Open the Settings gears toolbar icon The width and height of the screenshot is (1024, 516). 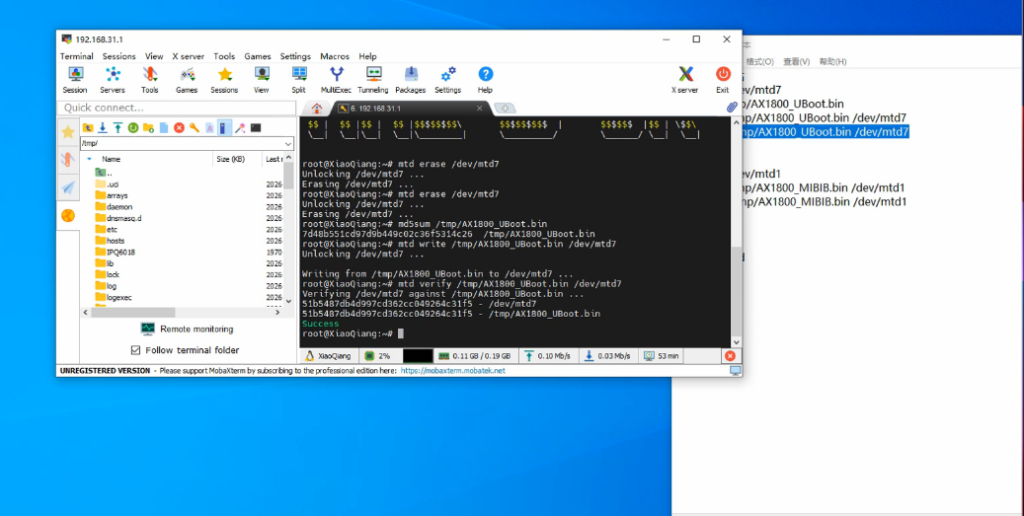click(448, 80)
